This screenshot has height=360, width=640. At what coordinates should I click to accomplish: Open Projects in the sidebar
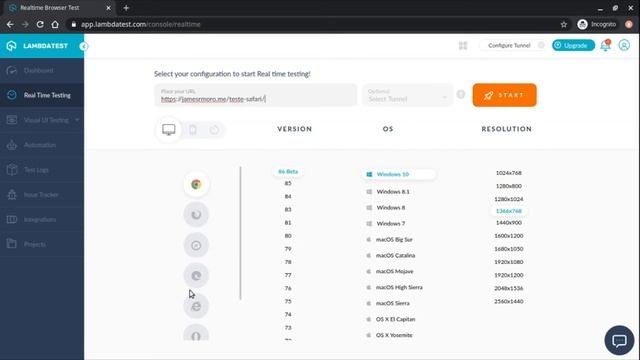click(x=42, y=244)
